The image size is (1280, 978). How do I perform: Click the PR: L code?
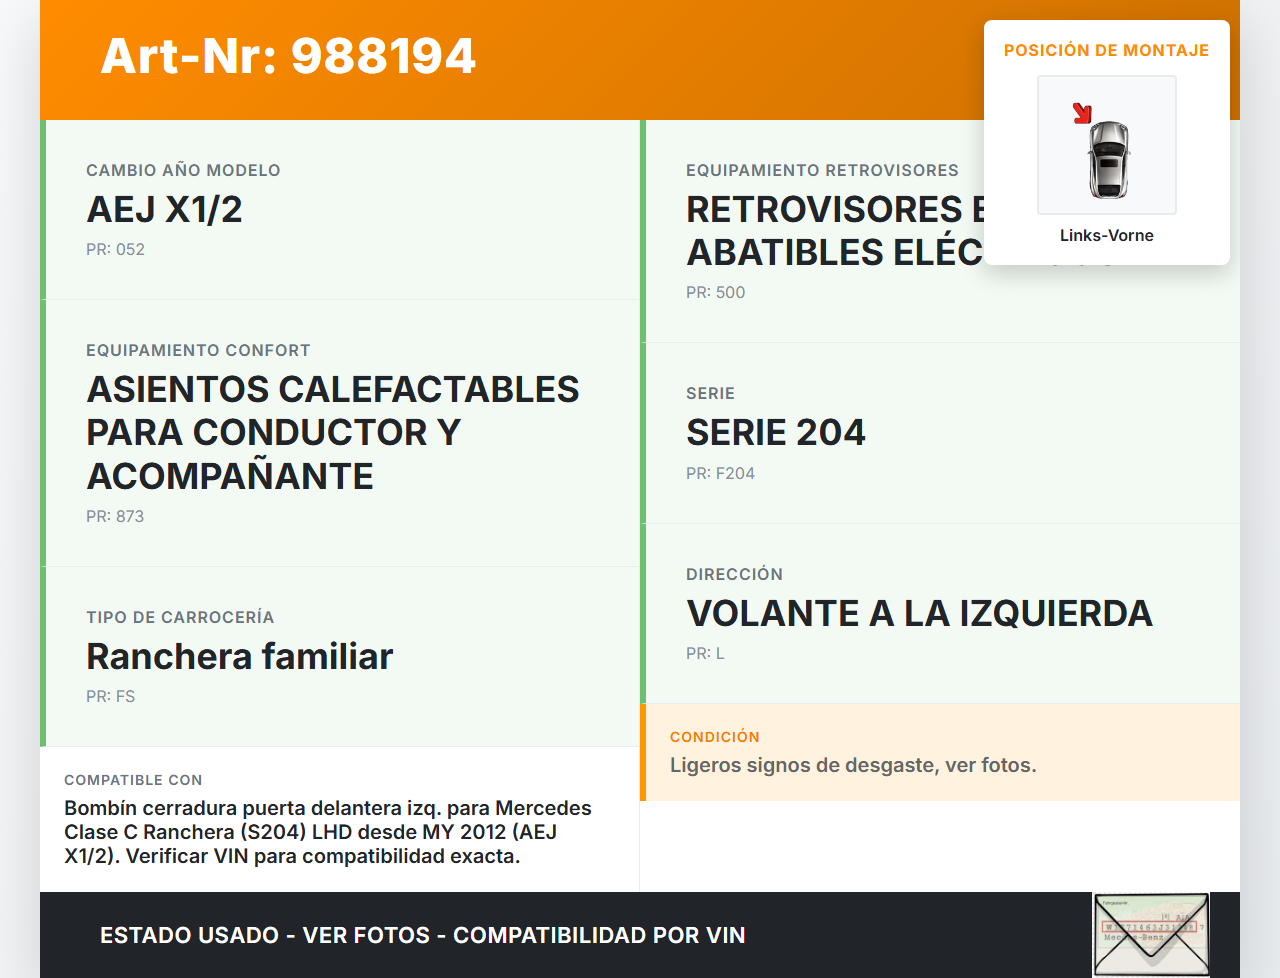705,653
